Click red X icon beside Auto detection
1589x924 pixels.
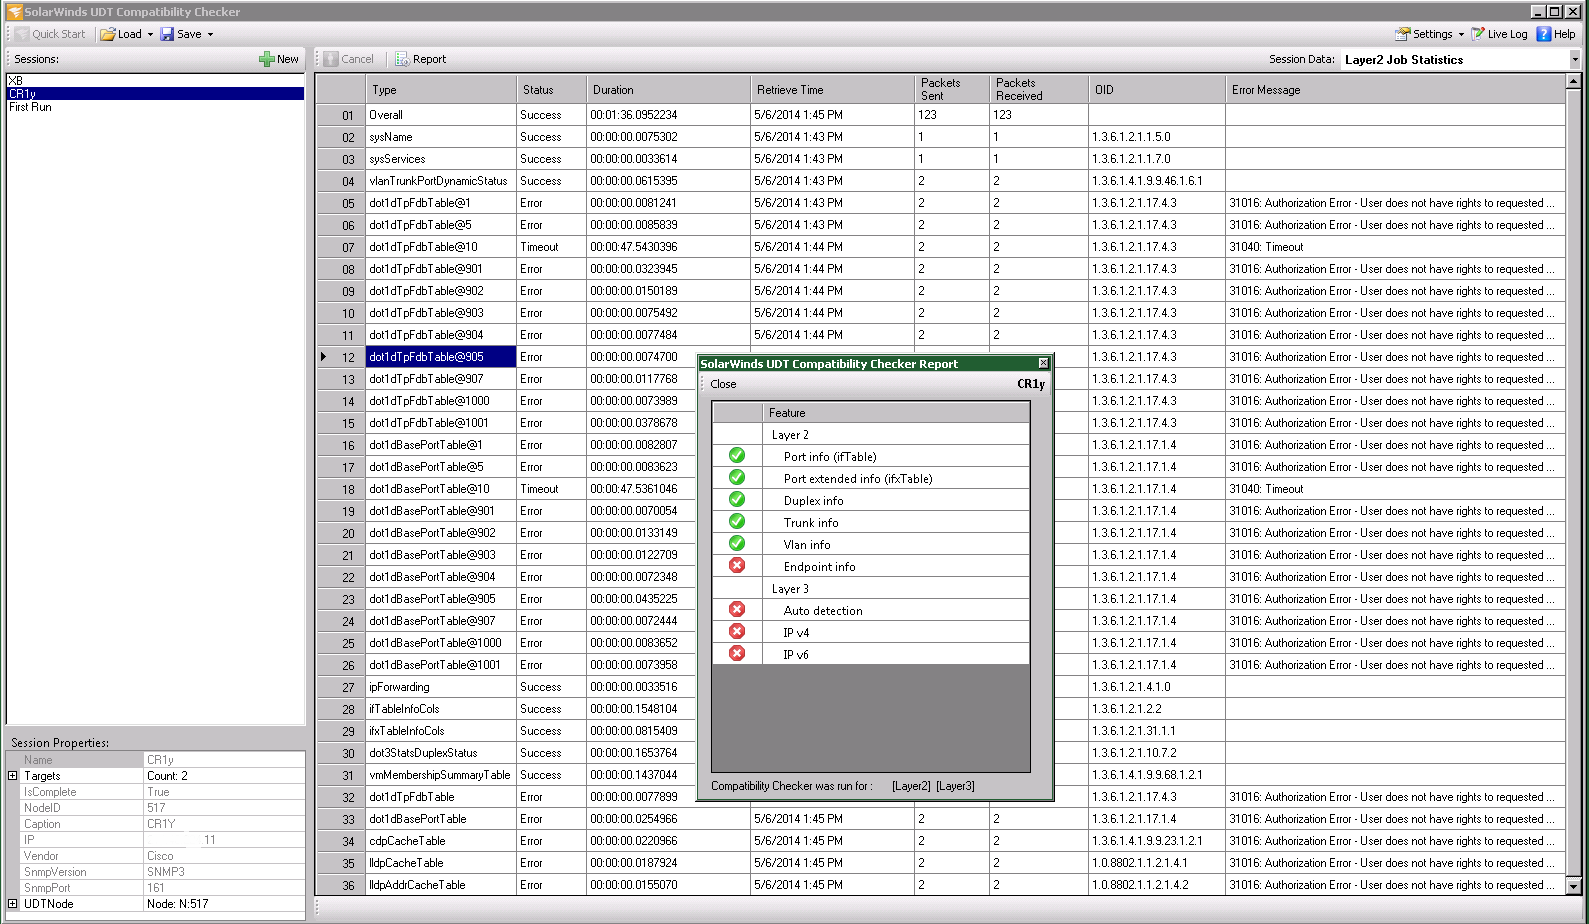(737, 609)
